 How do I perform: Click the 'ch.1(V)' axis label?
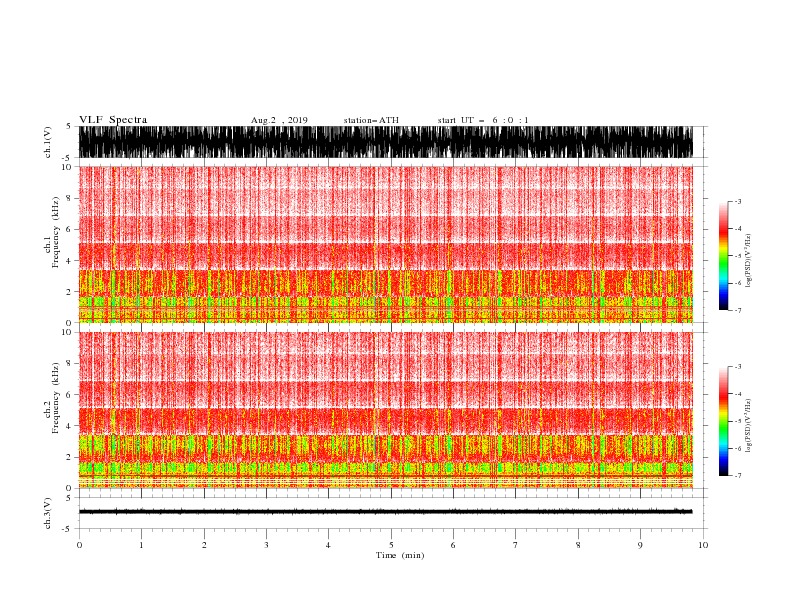48,142
